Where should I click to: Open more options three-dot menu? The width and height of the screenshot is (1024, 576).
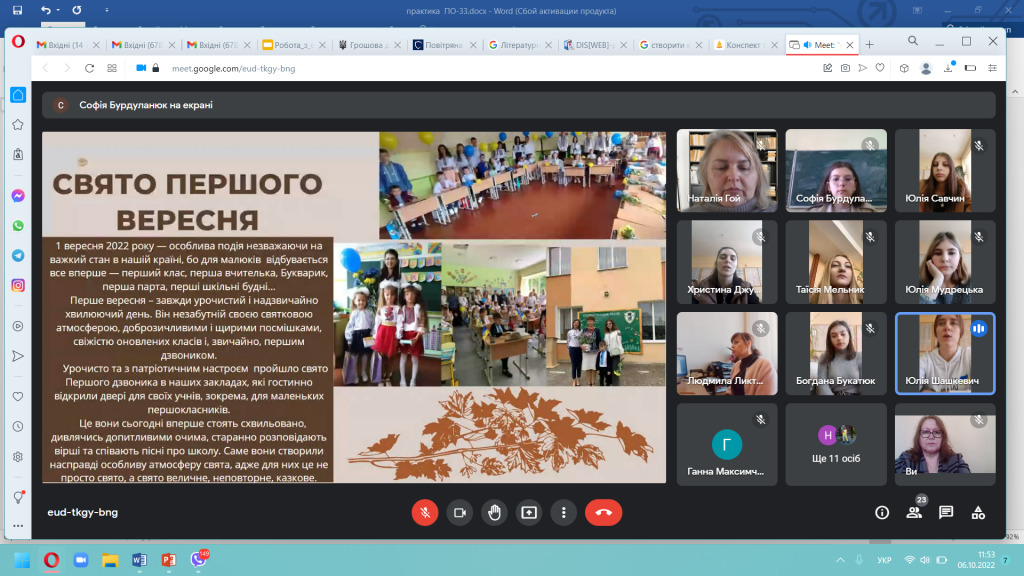pos(564,512)
